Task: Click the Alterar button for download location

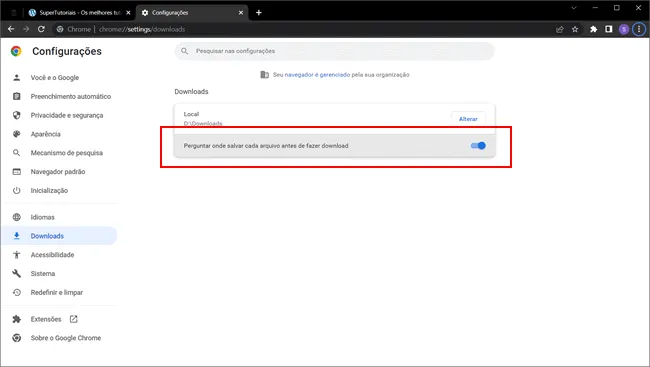Action: [x=468, y=119]
